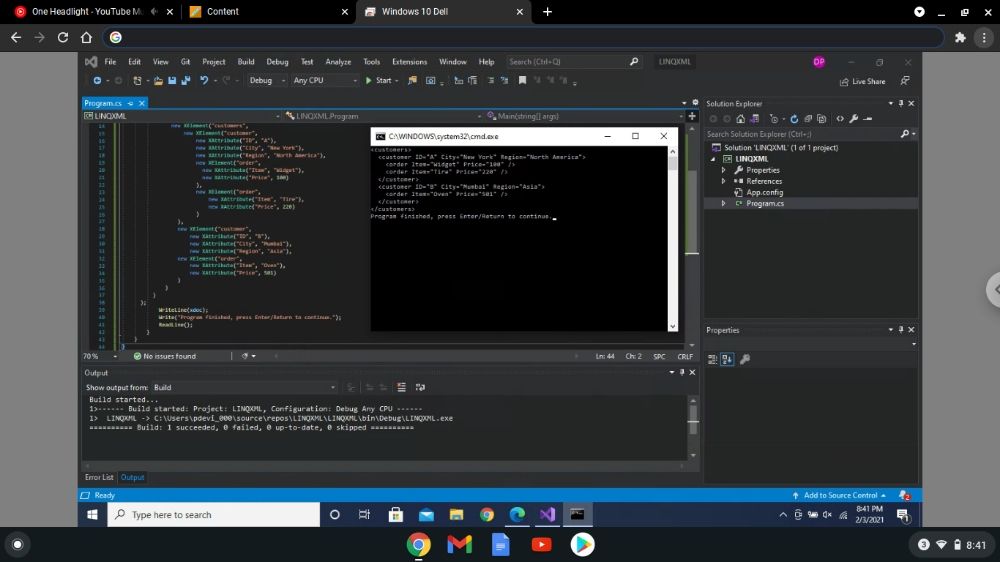This screenshot has width=1000, height=562.
Task: Pin the Program.cs tab
Action: point(130,103)
